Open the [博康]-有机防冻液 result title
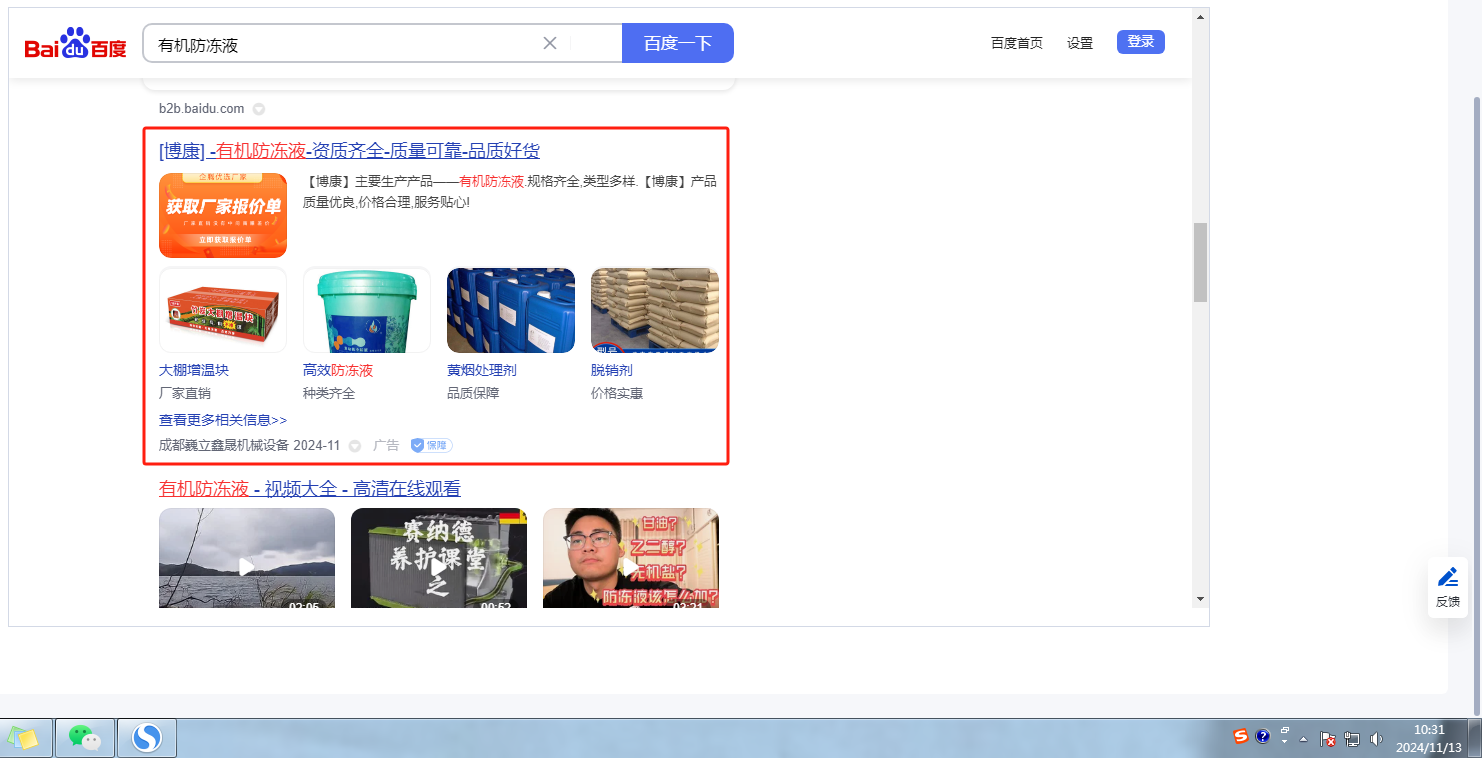1482x758 pixels. click(349, 151)
